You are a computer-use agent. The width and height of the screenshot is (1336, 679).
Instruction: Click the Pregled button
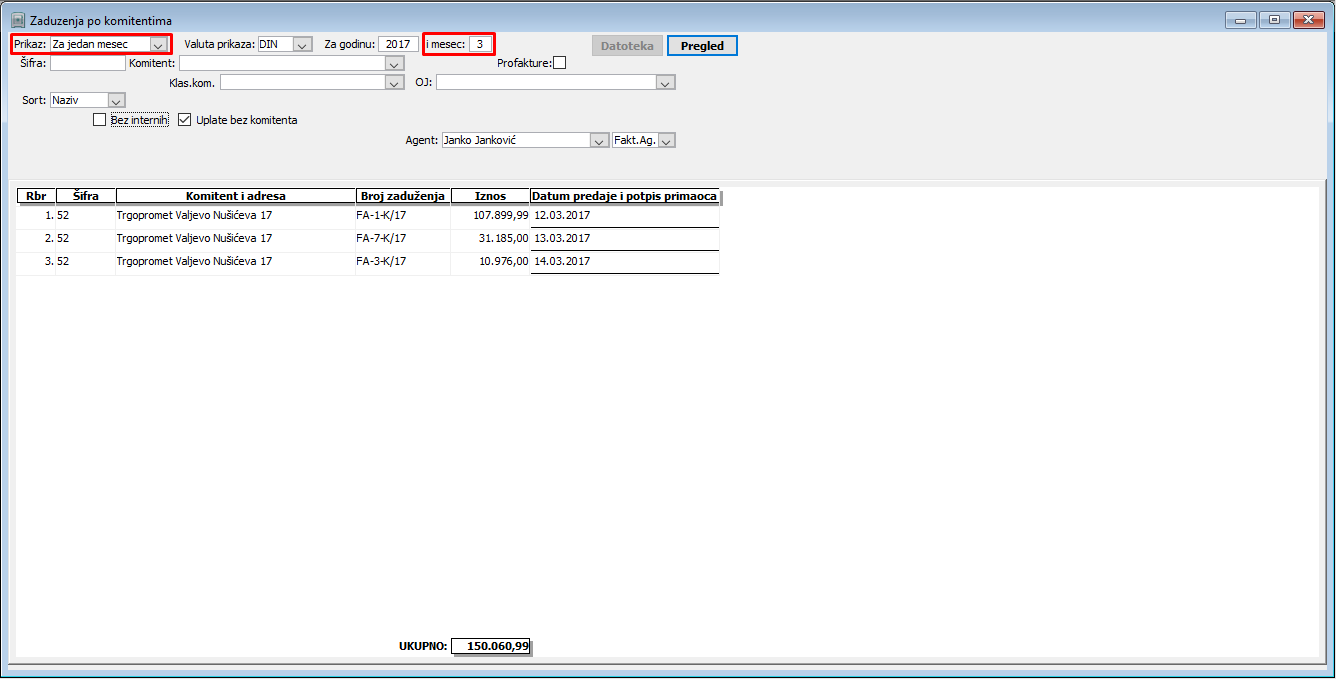click(702, 46)
